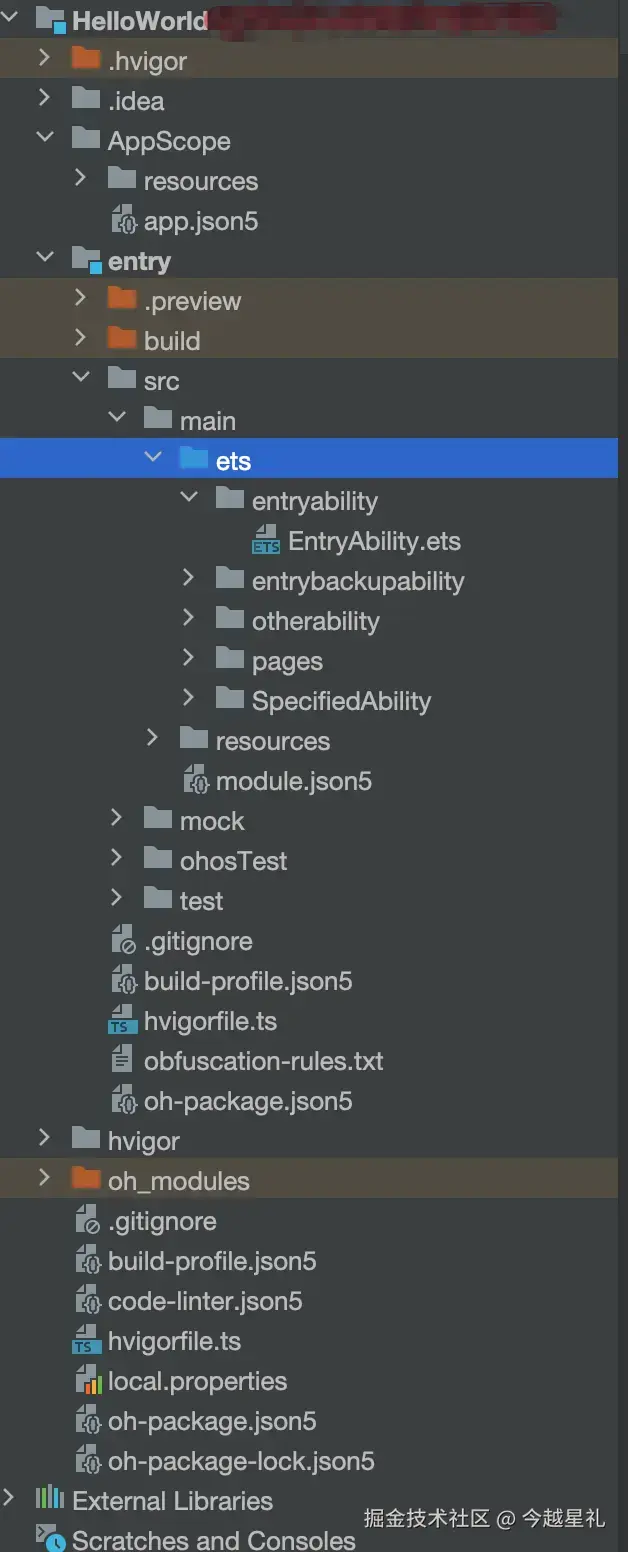Click the orange .hvigor folder icon
Image resolution: width=628 pixels, height=1552 pixels.
click(86, 61)
